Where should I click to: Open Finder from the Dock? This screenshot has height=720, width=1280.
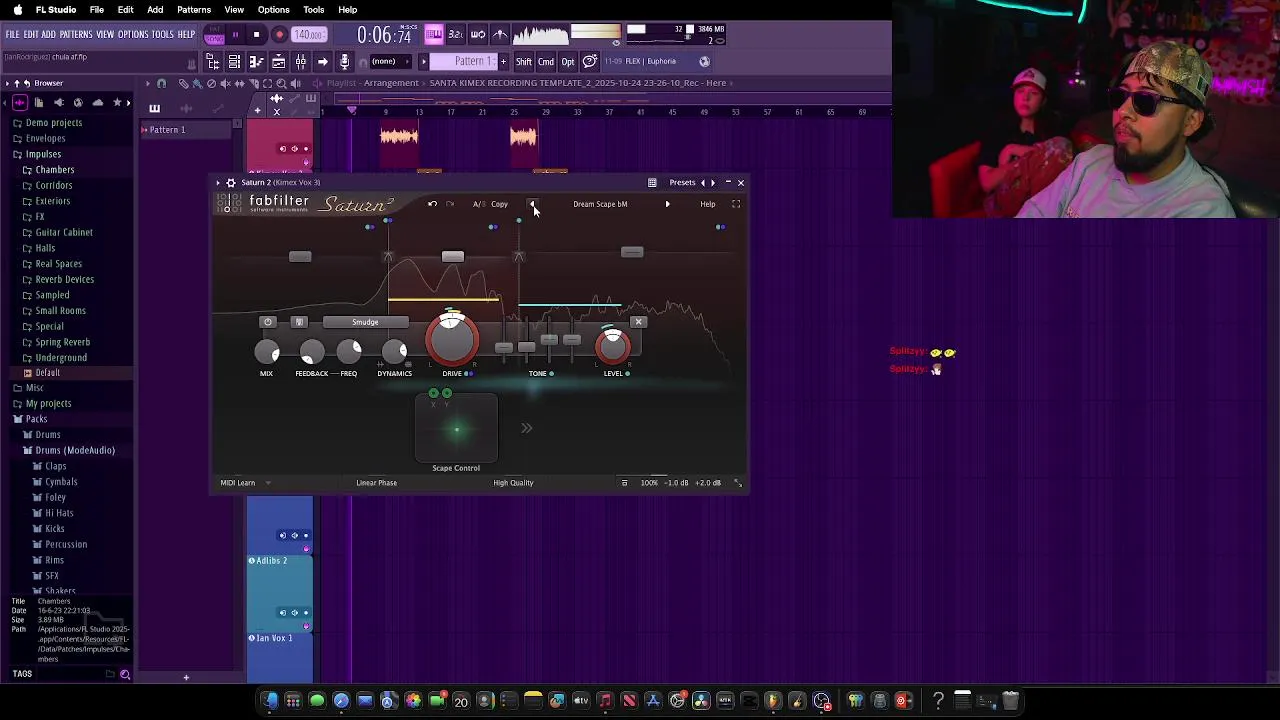click(269, 700)
